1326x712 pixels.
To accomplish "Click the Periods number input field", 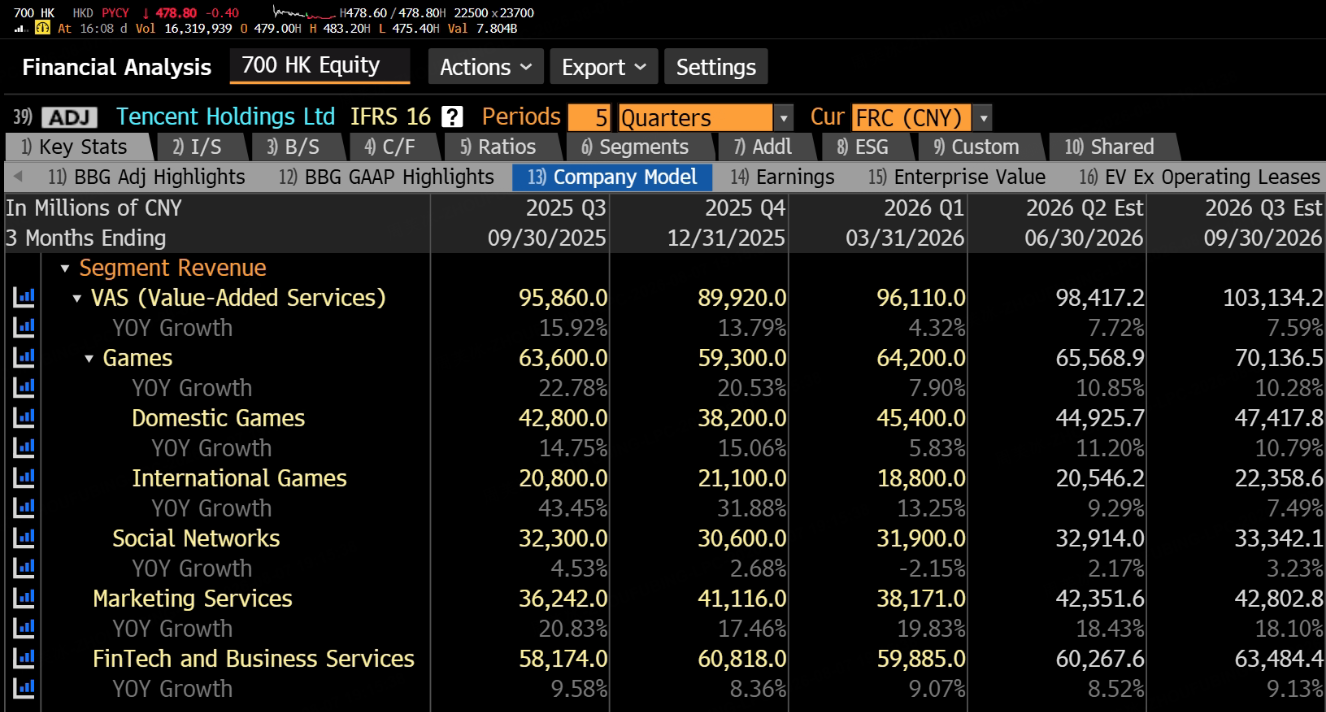I will point(591,117).
